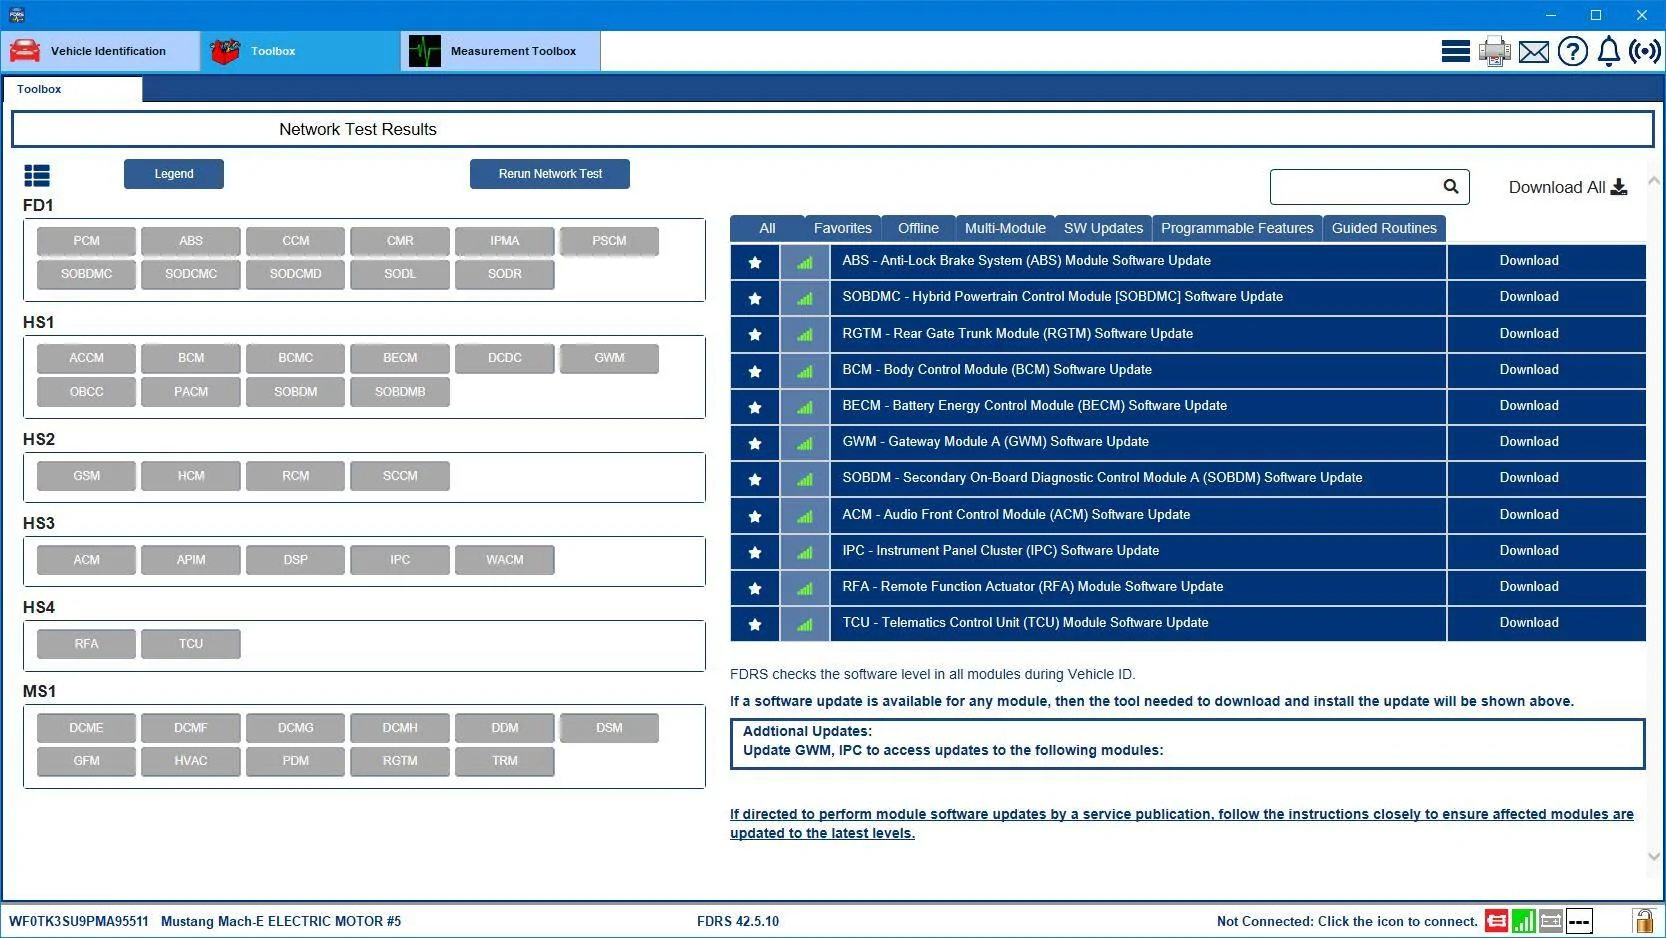Select the Offline filter tab
The height and width of the screenshot is (938, 1666).
[x=918, y=228]
